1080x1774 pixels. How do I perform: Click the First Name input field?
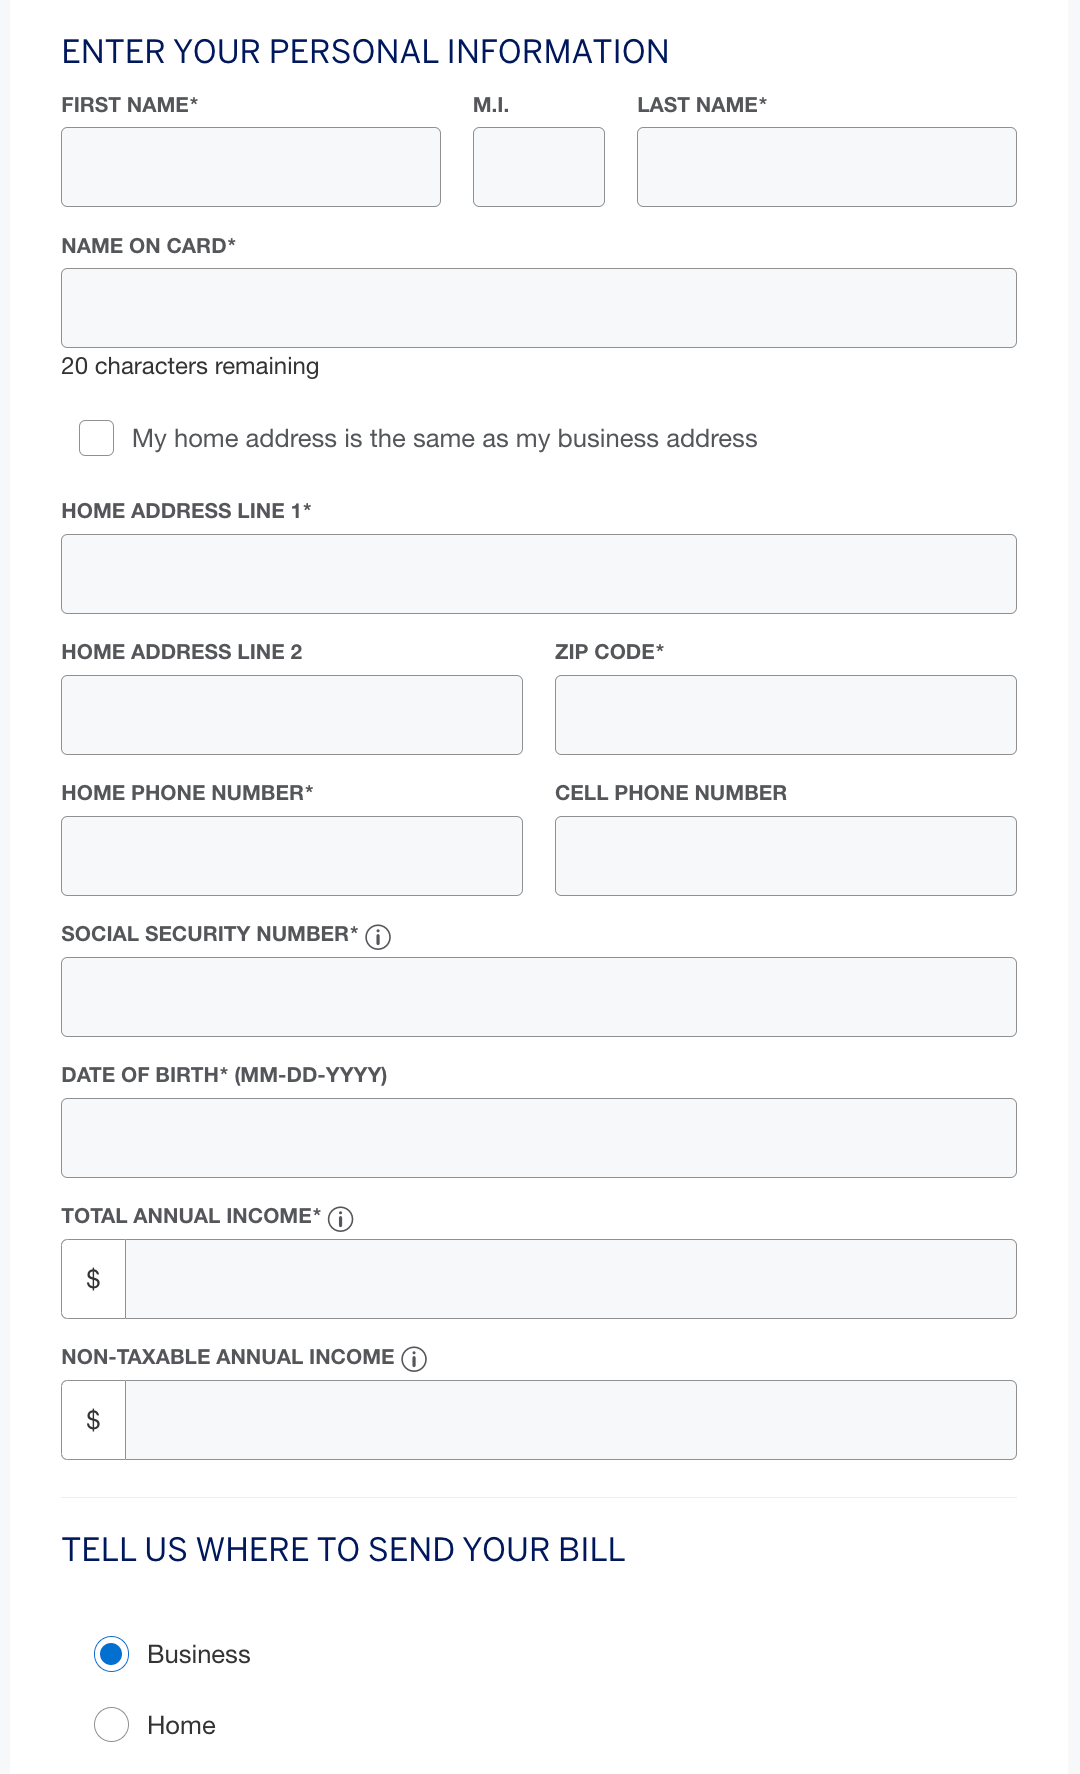251,166
